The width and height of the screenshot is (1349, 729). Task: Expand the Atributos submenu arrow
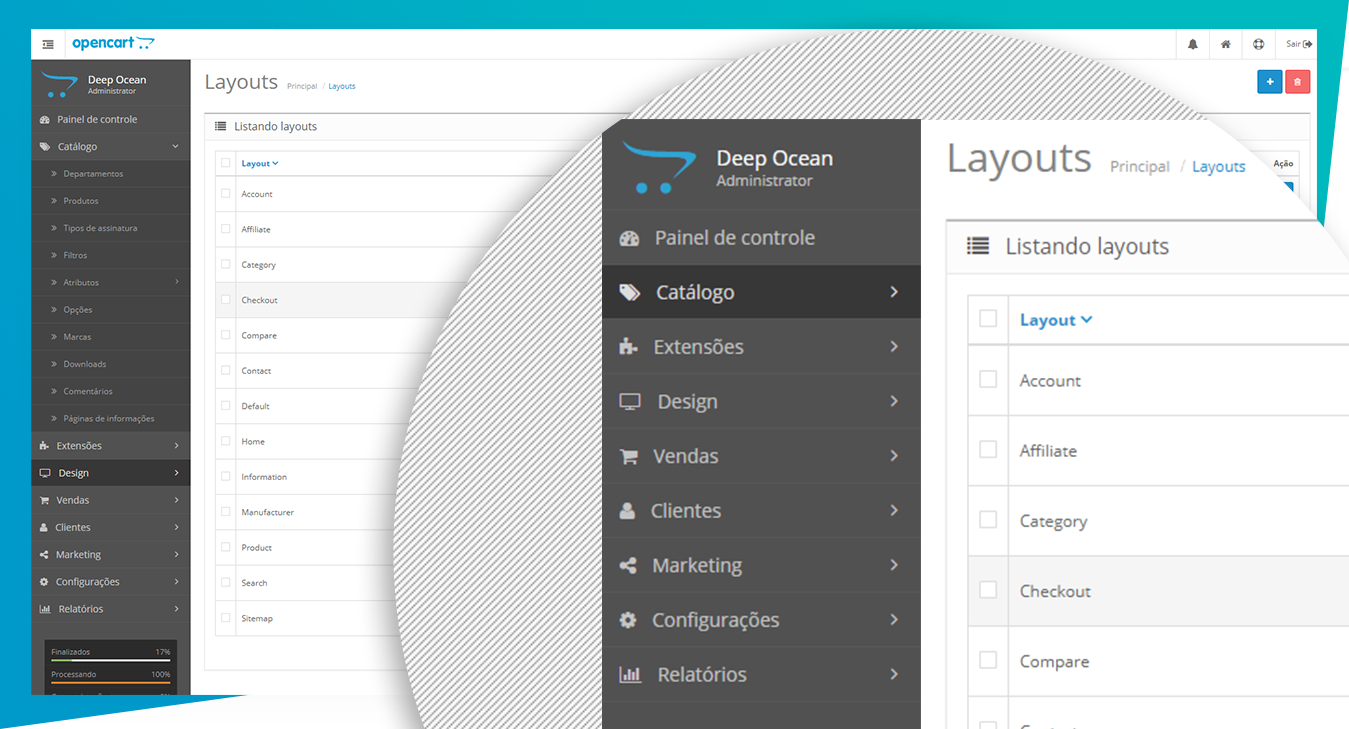tap(177, 282)
